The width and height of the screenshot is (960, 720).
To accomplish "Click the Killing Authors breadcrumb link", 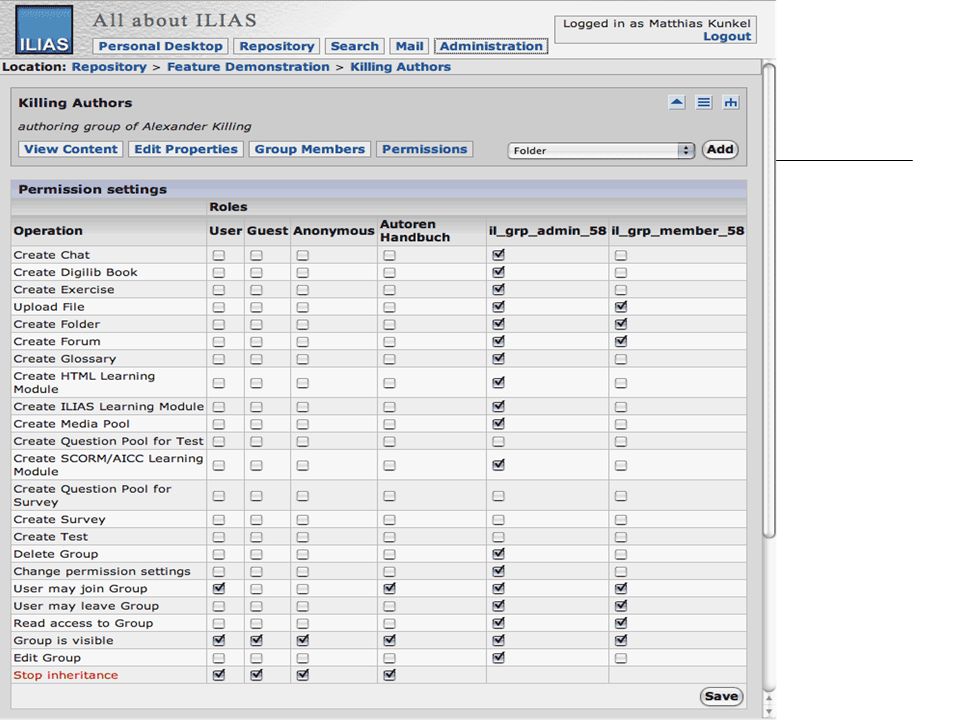I will tap(400, 67).
